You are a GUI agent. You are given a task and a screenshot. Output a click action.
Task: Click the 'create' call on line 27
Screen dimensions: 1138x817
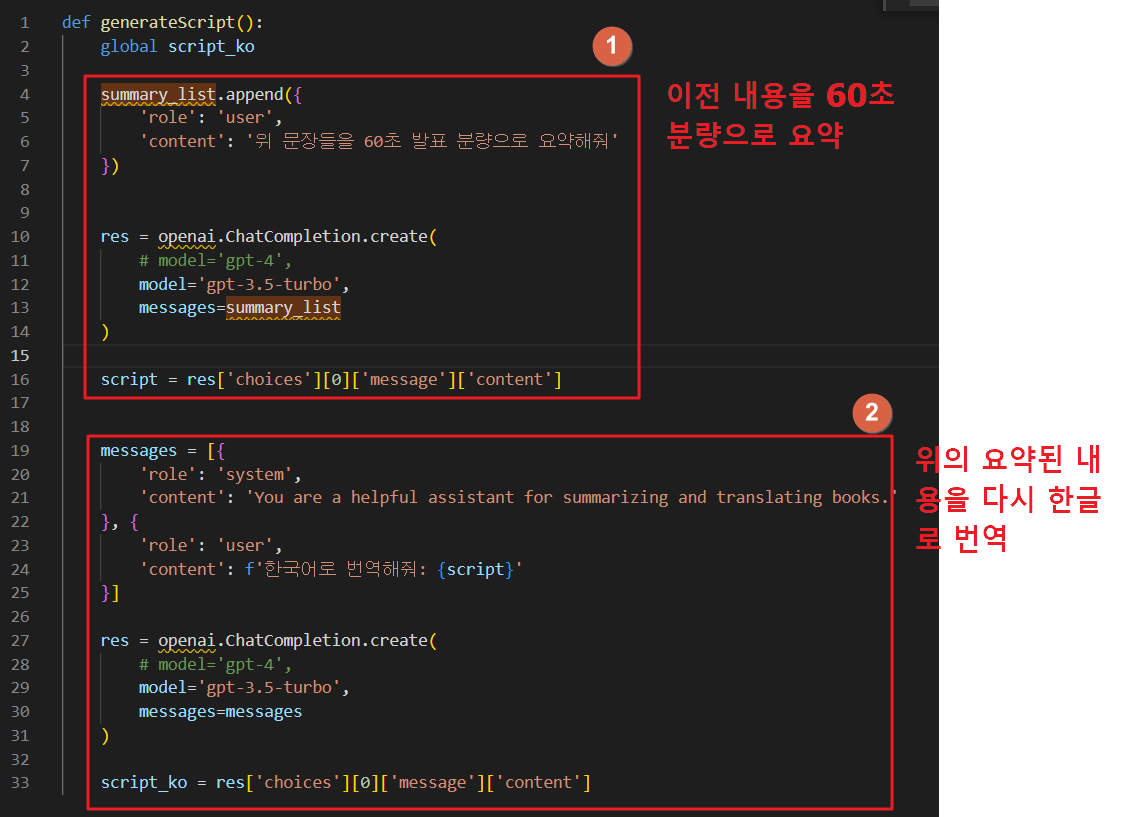(398, 641)
